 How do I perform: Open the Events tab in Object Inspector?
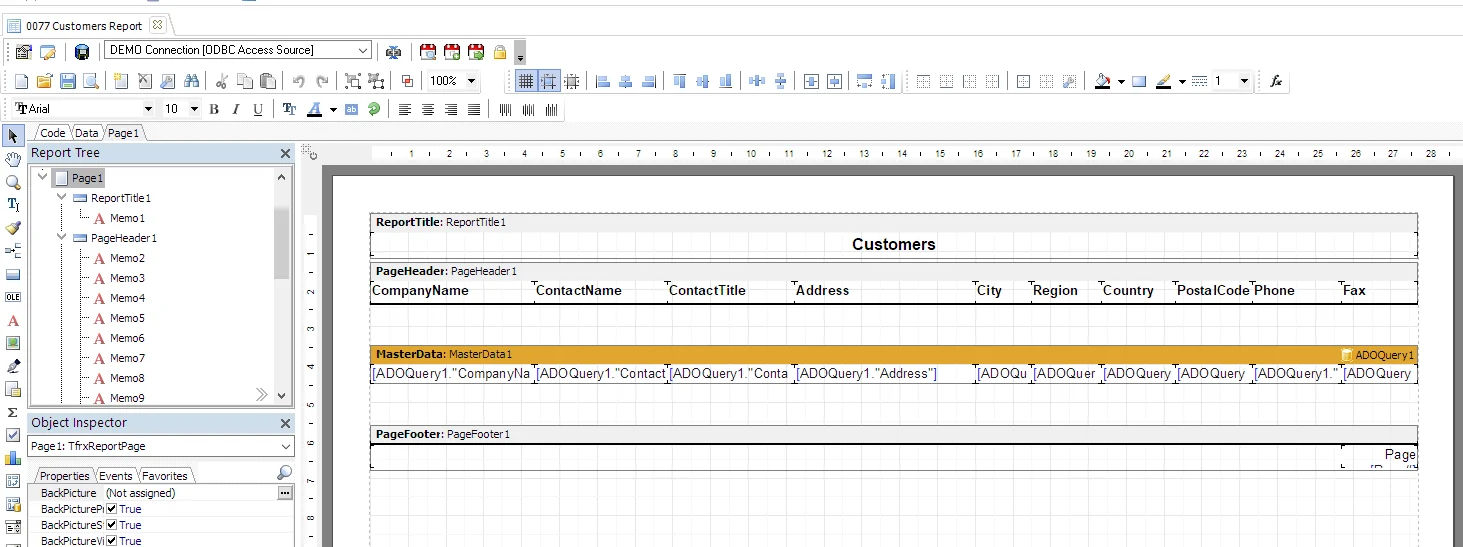116,476
